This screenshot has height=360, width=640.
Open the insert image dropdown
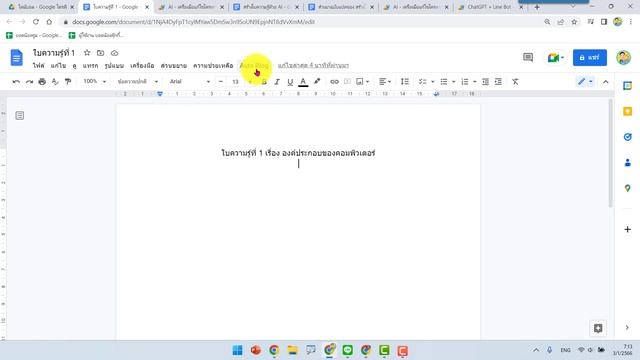[x=362, y=82]
